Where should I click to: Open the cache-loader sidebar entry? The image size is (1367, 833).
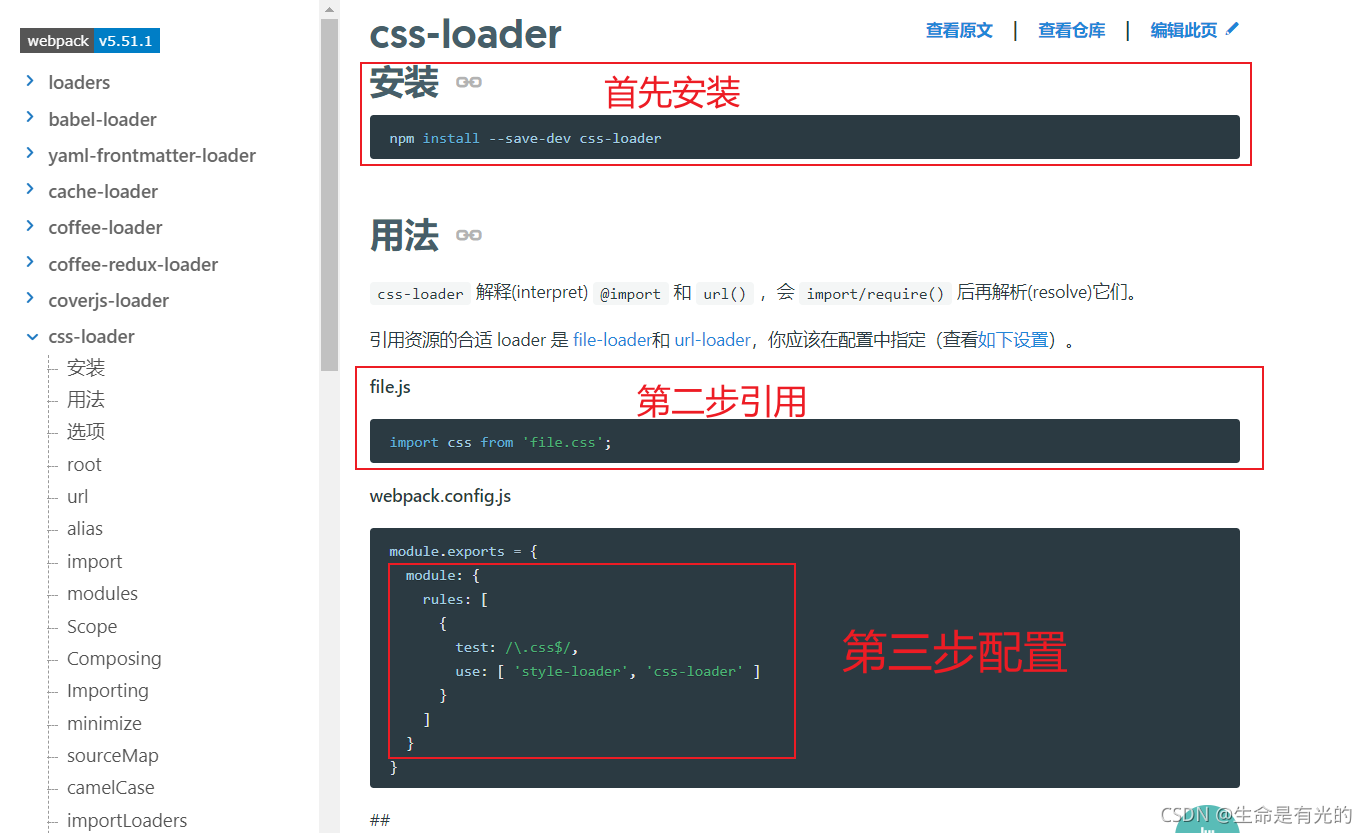103,191
